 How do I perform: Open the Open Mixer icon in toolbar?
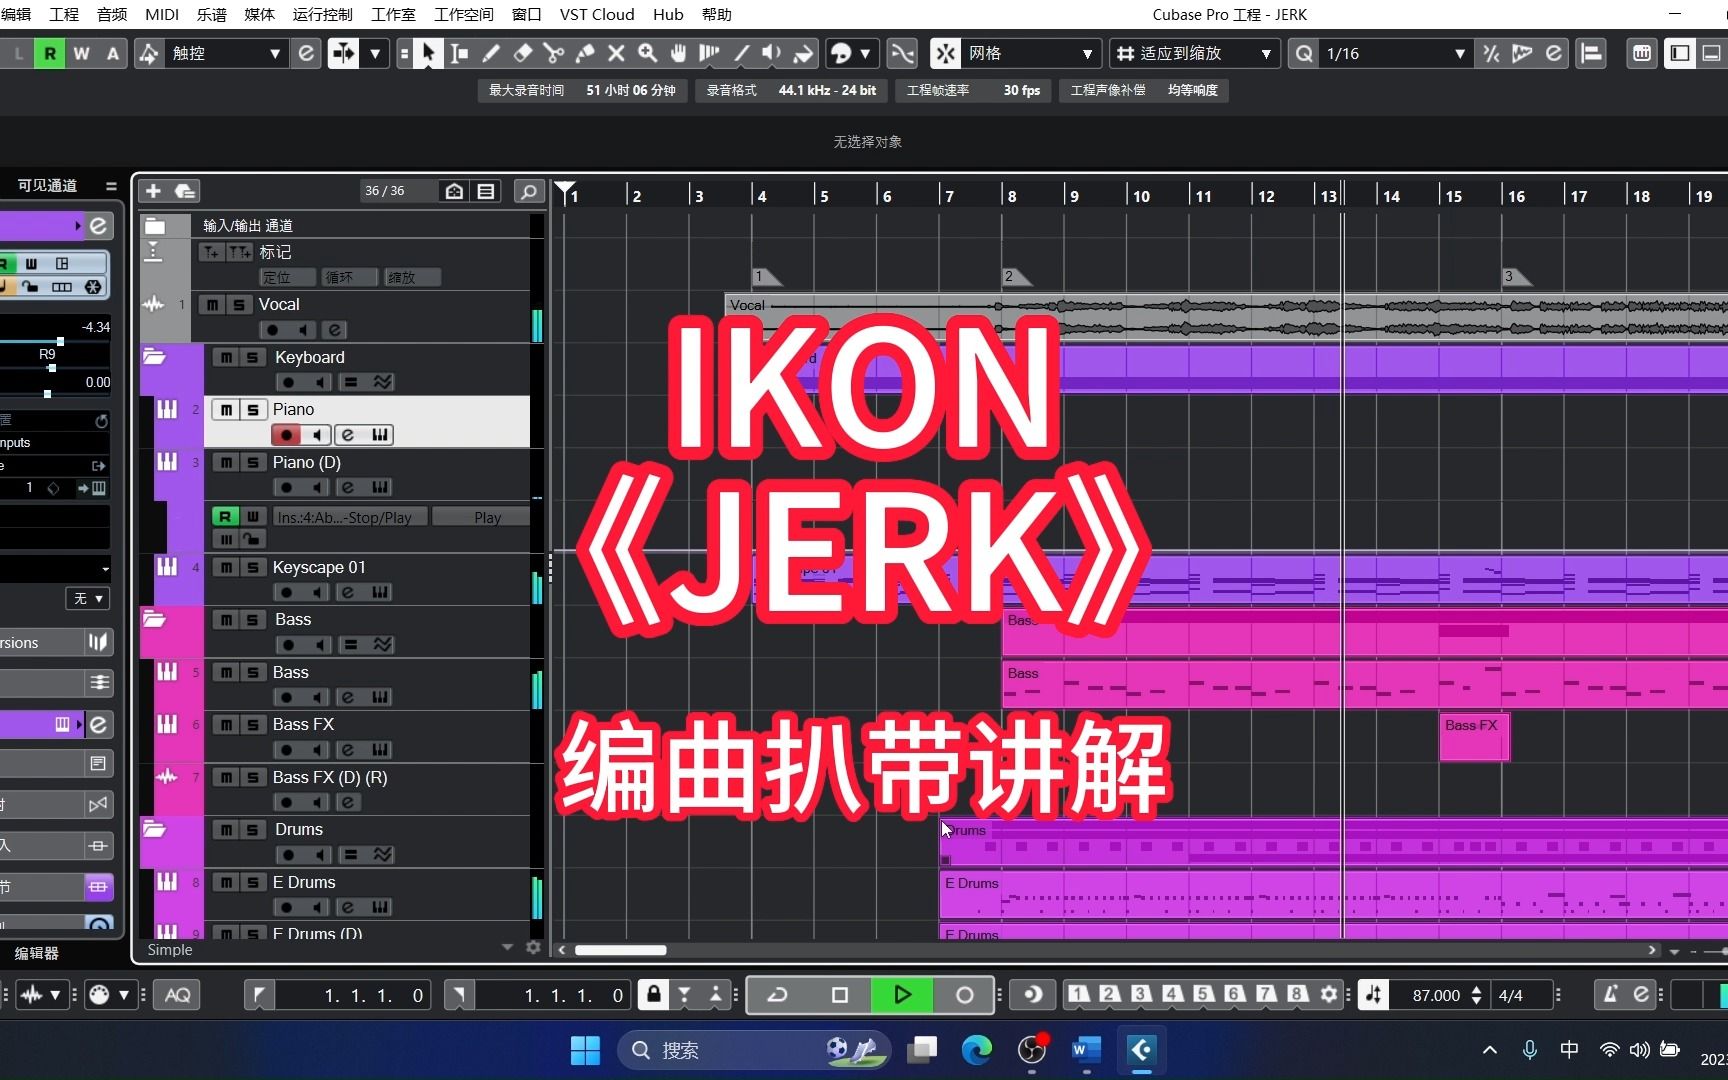[1642, 53]
